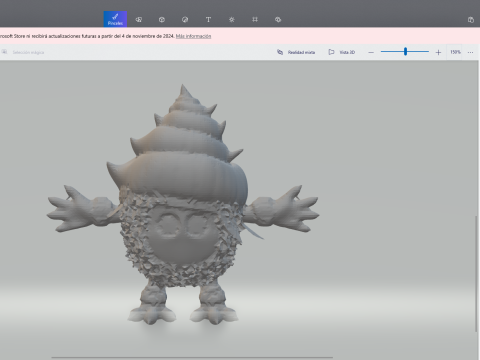Click the 150% zoom percentage field

point(455,52)
